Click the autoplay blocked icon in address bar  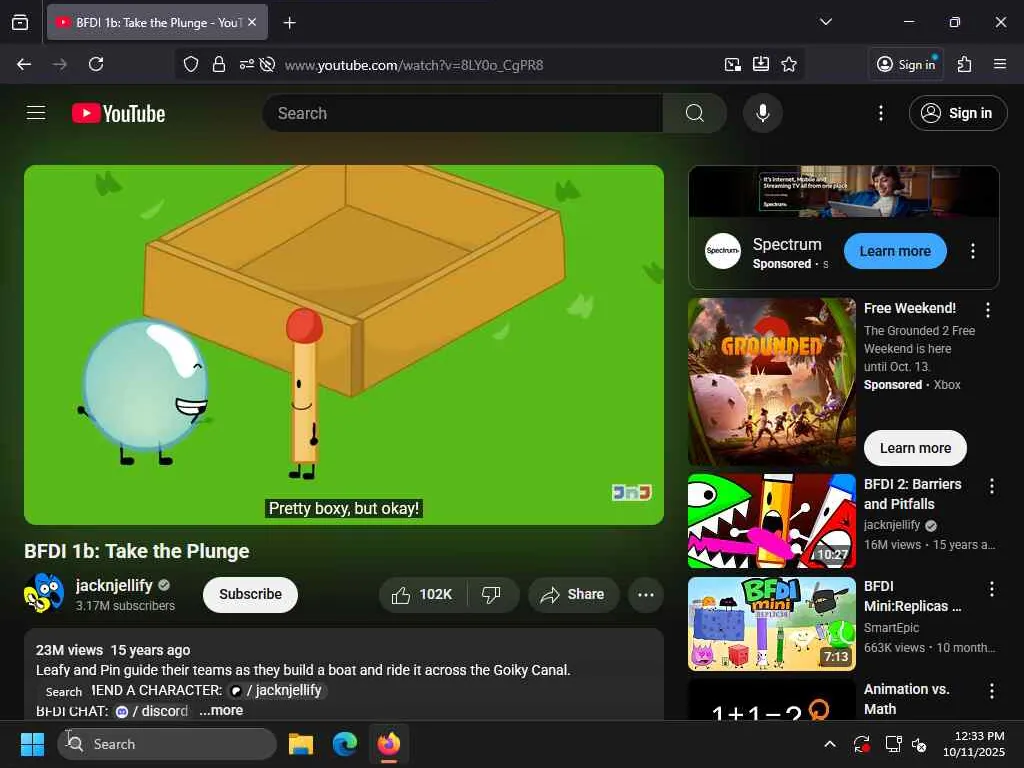click(267, 64)
